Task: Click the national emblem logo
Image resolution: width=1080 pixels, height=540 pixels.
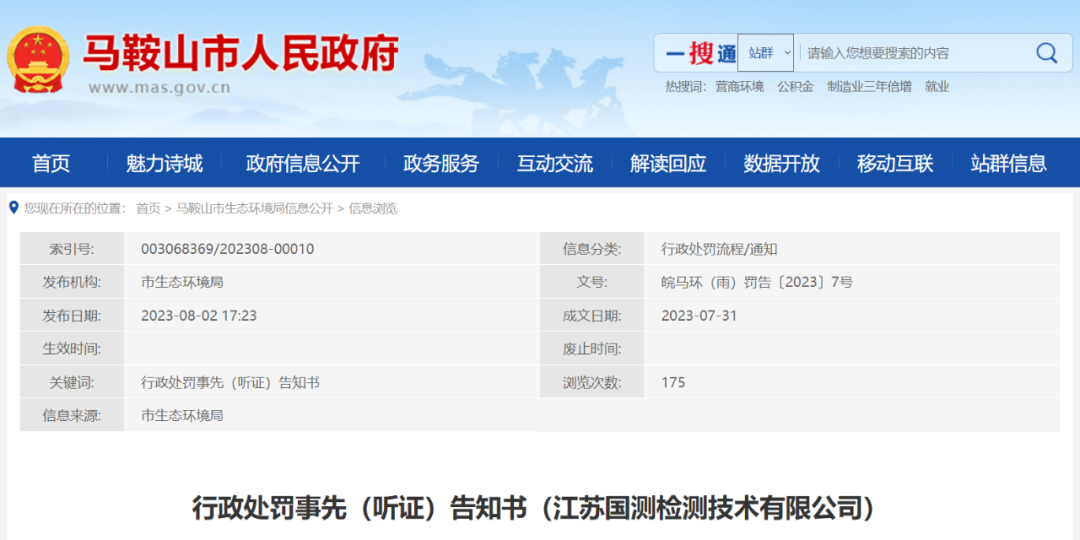Action: coord(38,60)
